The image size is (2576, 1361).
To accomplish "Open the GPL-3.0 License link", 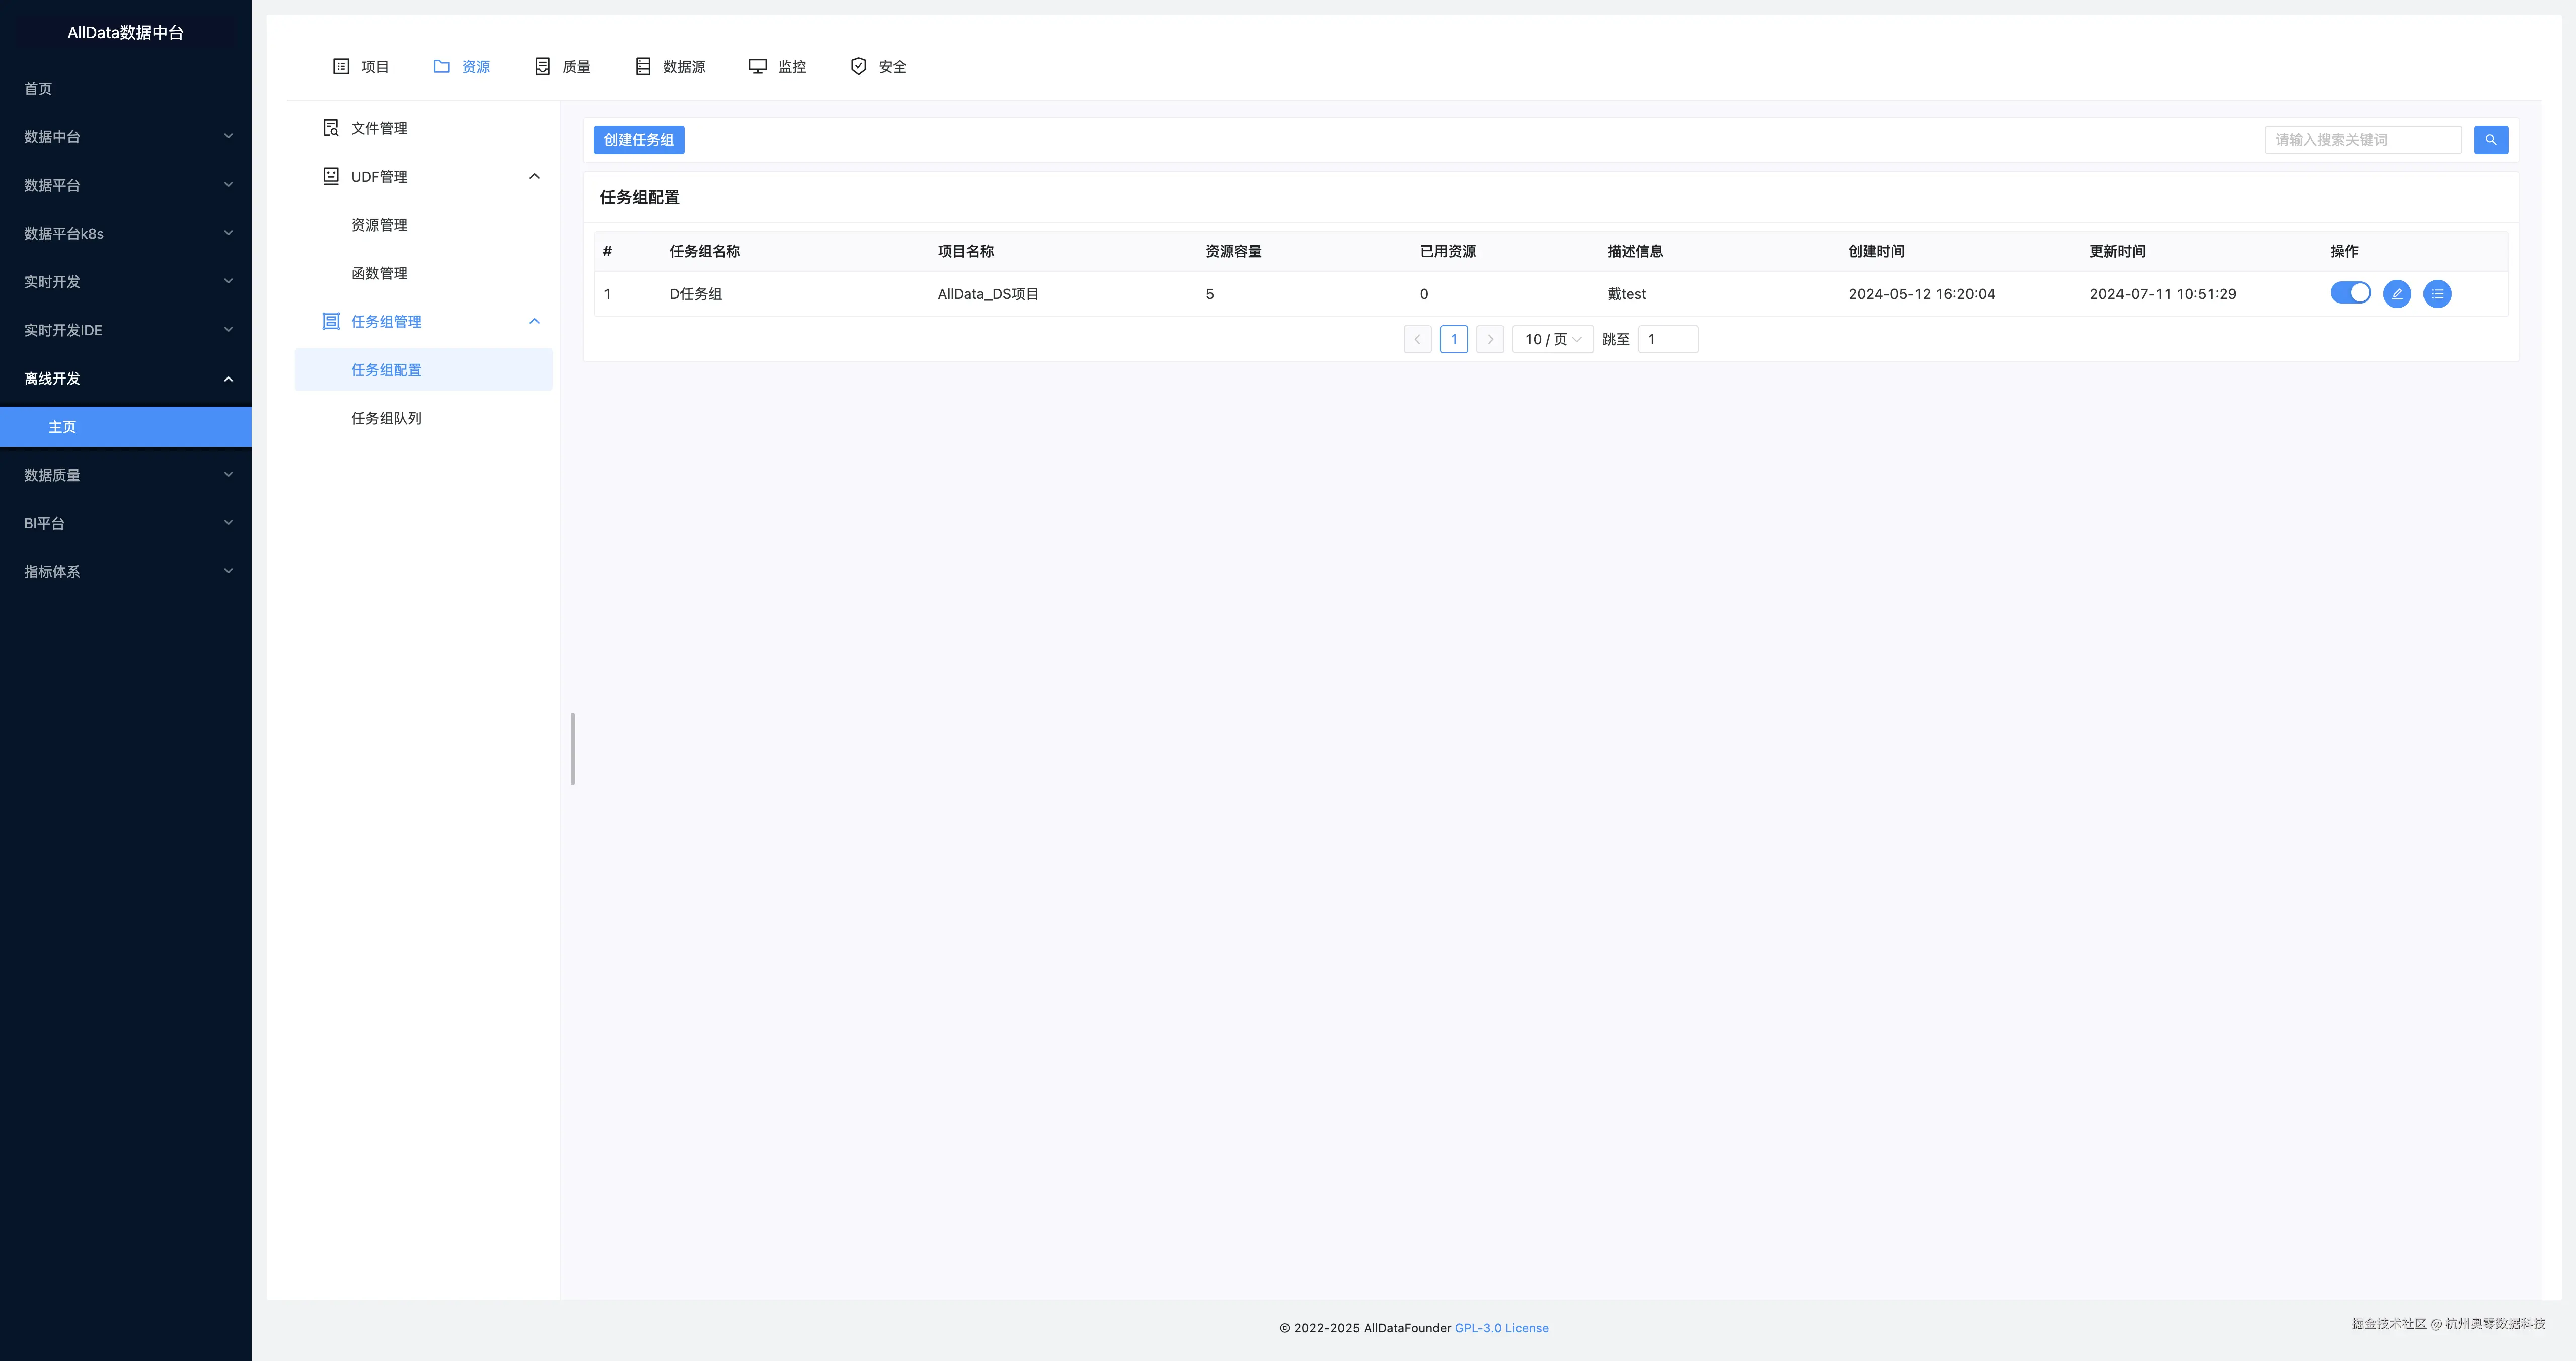I will pos(1501,1328).
